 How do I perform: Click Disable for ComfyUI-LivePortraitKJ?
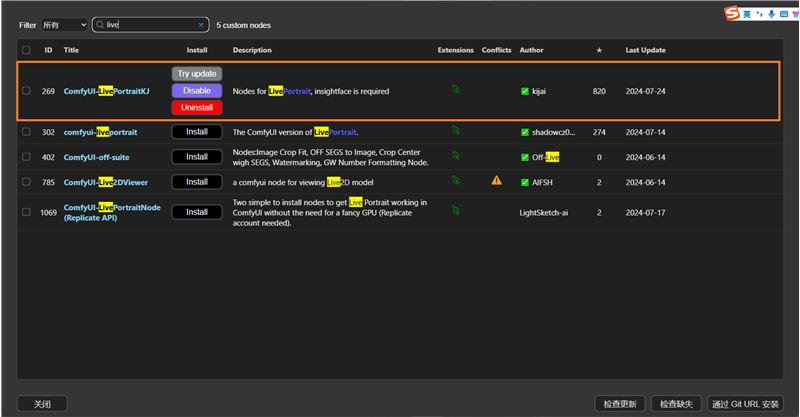click(197, 90)
